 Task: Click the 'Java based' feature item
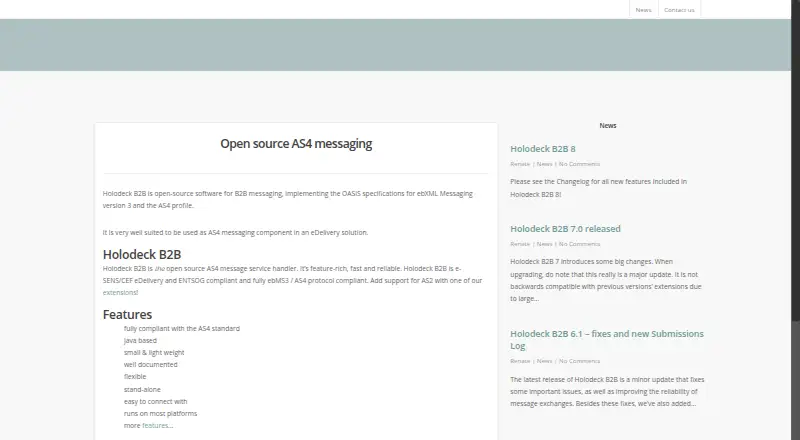pyautogui.click(x=140, y=340)
